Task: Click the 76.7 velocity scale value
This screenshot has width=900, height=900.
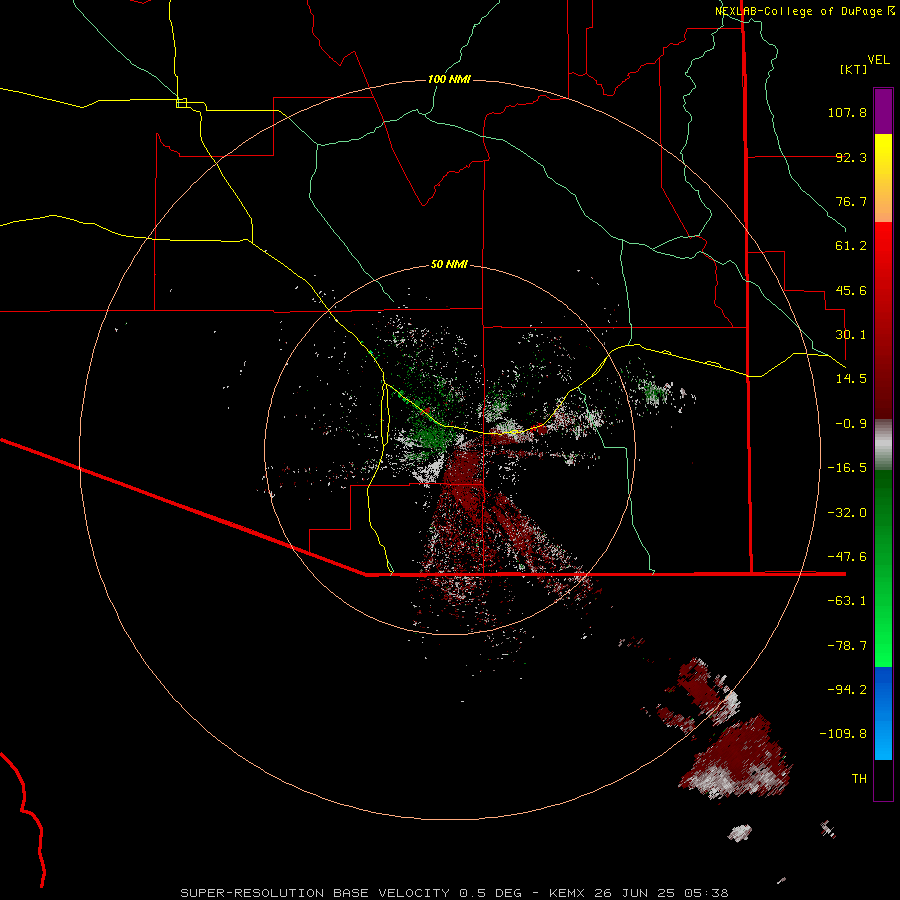Action: click(x=851, y=201)
